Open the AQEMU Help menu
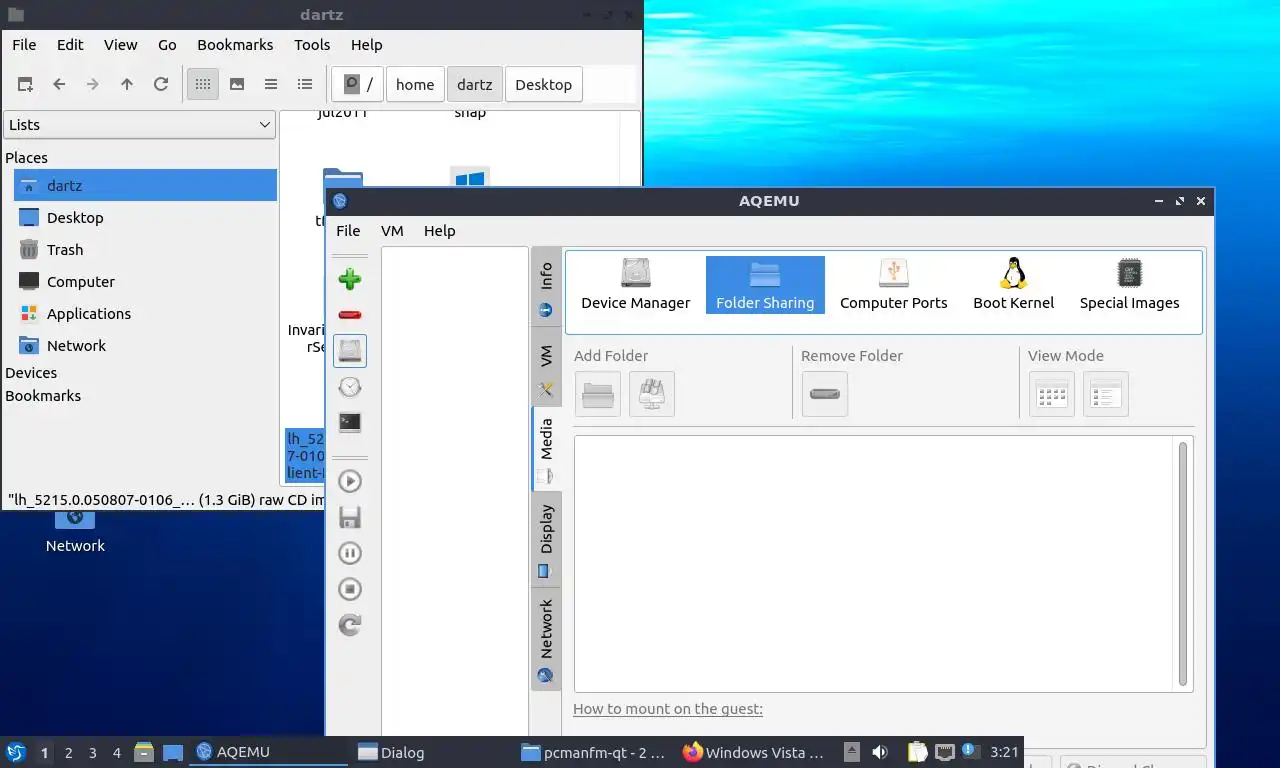 (439, 230)
